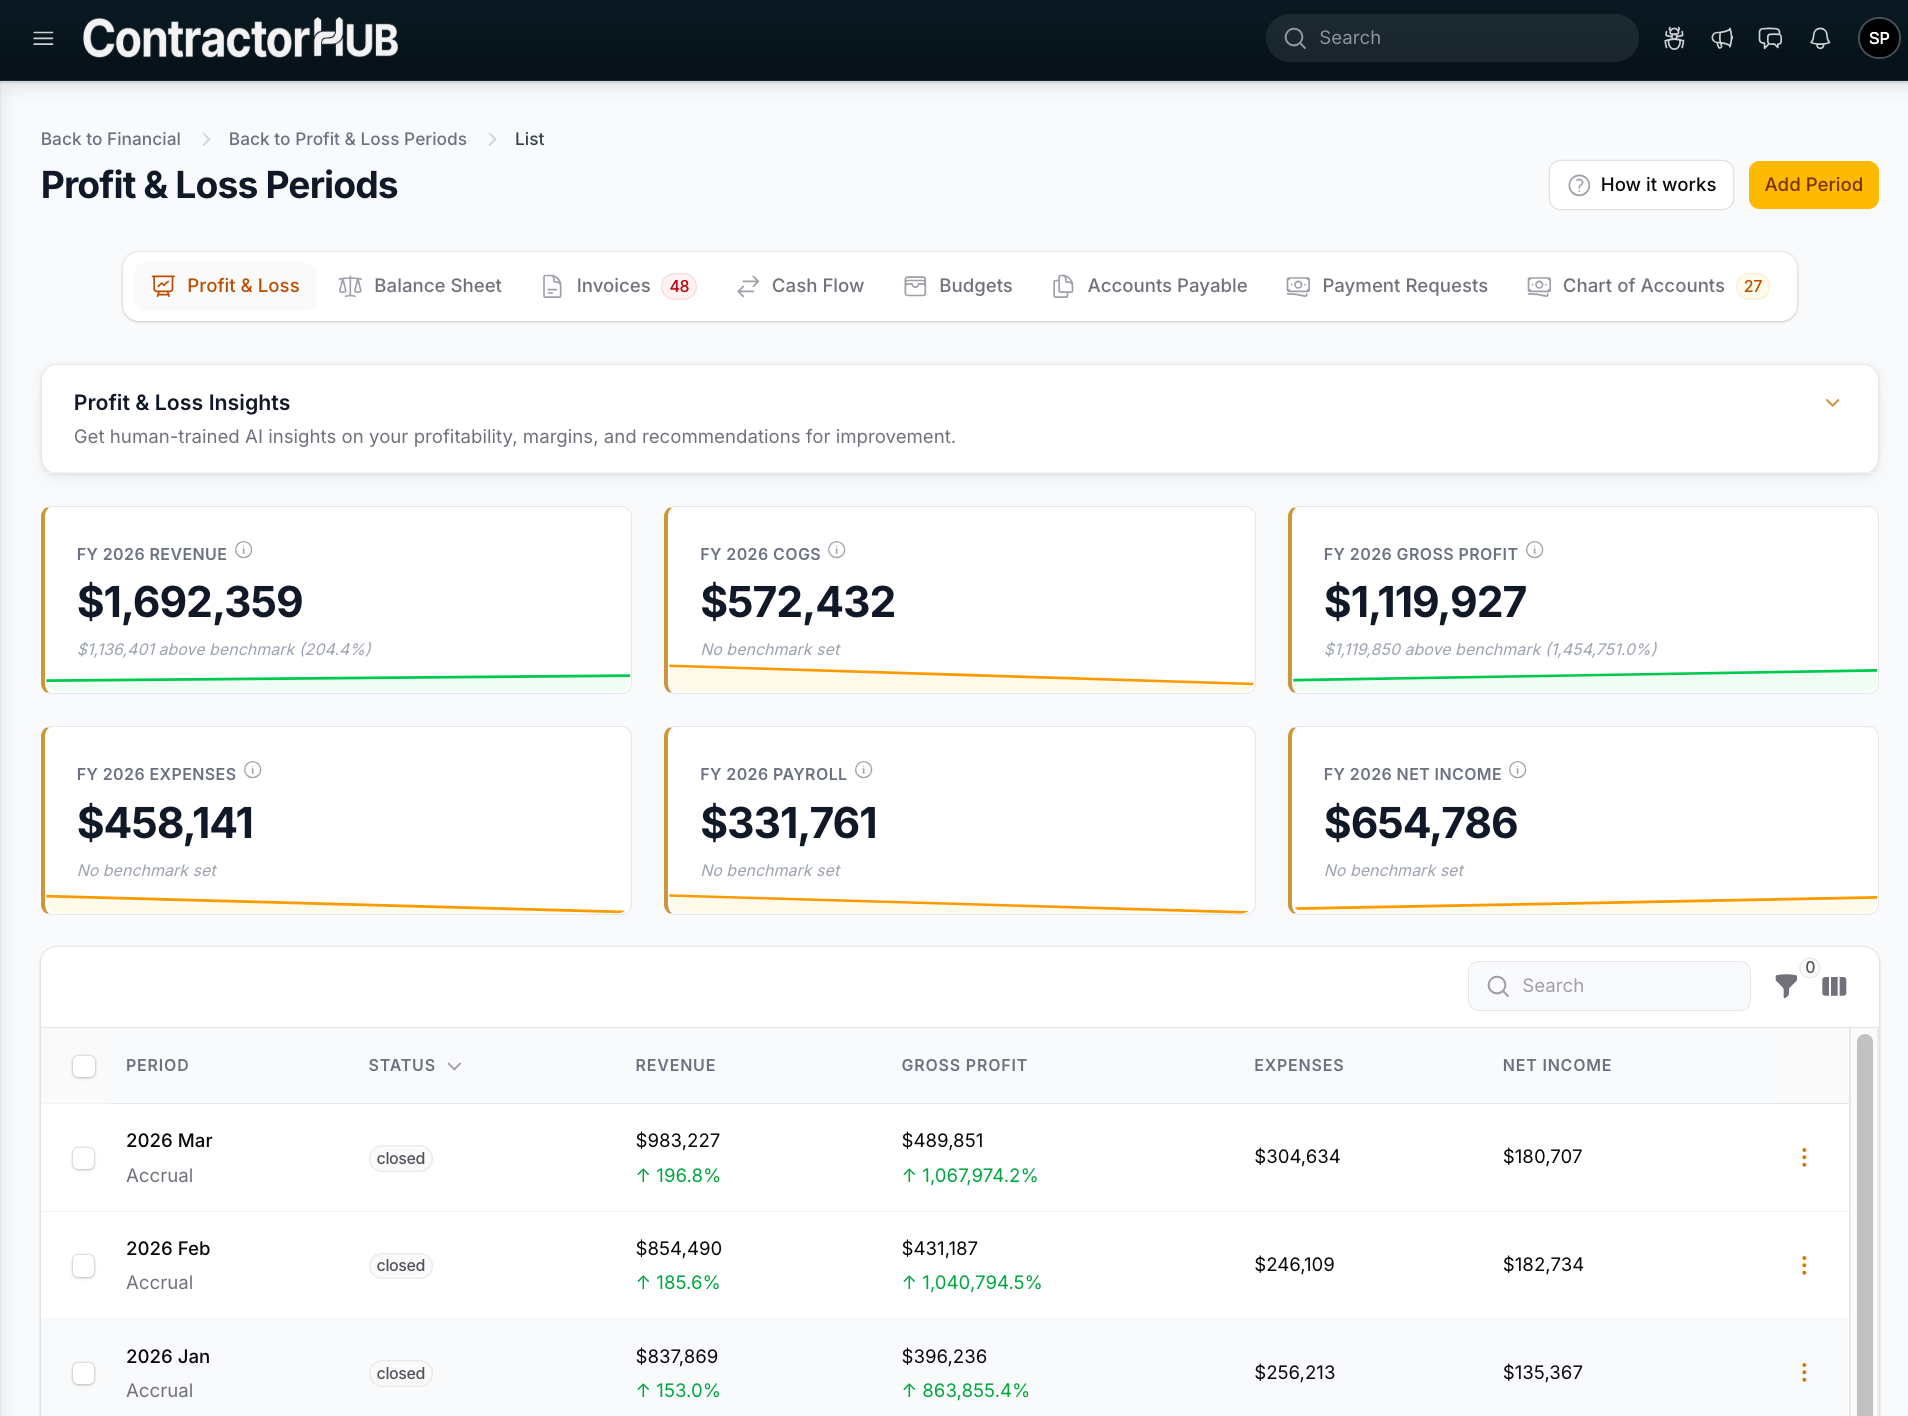
Task: Open the Status column sort dropdown
Action: (x=456, y=1065)
